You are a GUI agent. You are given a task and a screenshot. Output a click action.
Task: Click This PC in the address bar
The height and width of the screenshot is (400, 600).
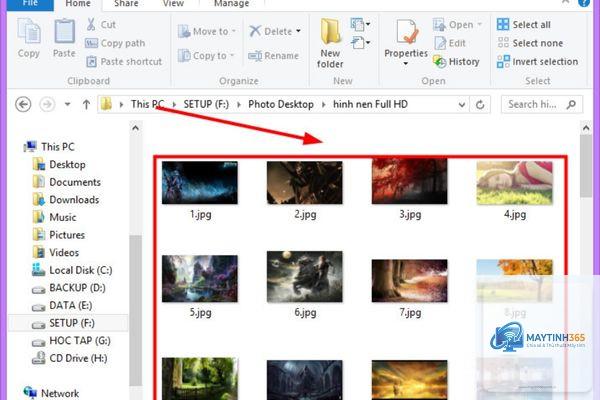point(147,104)
